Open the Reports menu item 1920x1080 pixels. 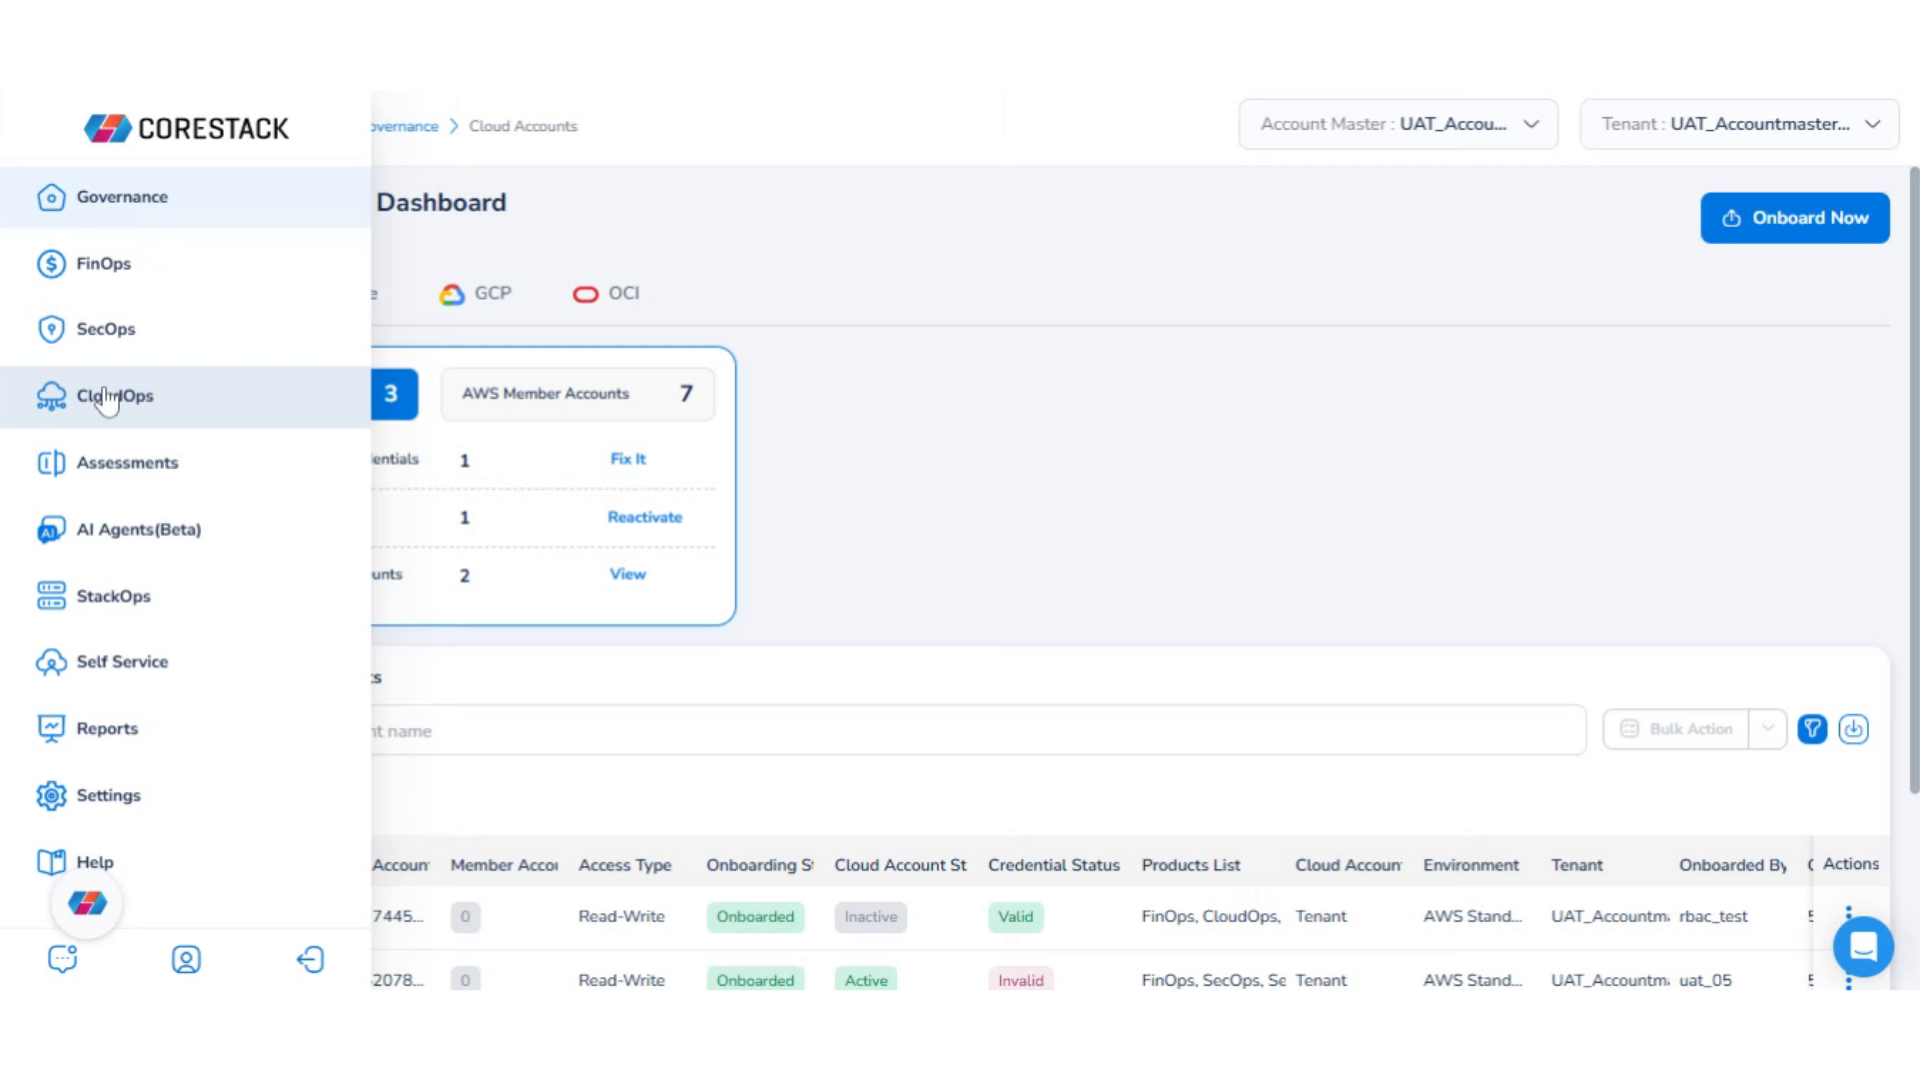[x=185, y=729]
